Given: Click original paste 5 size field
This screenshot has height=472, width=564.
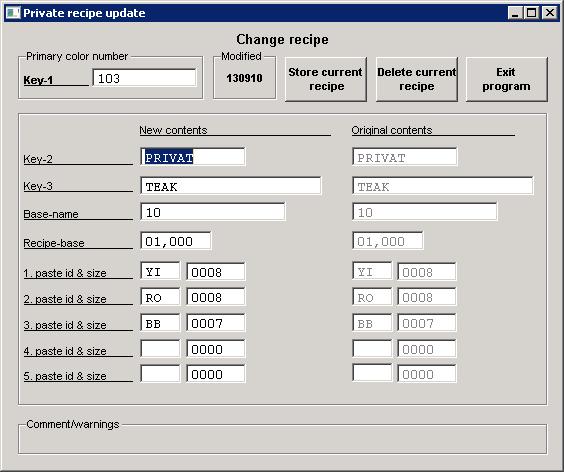Looking at the screenshot, I should point(427,374).
